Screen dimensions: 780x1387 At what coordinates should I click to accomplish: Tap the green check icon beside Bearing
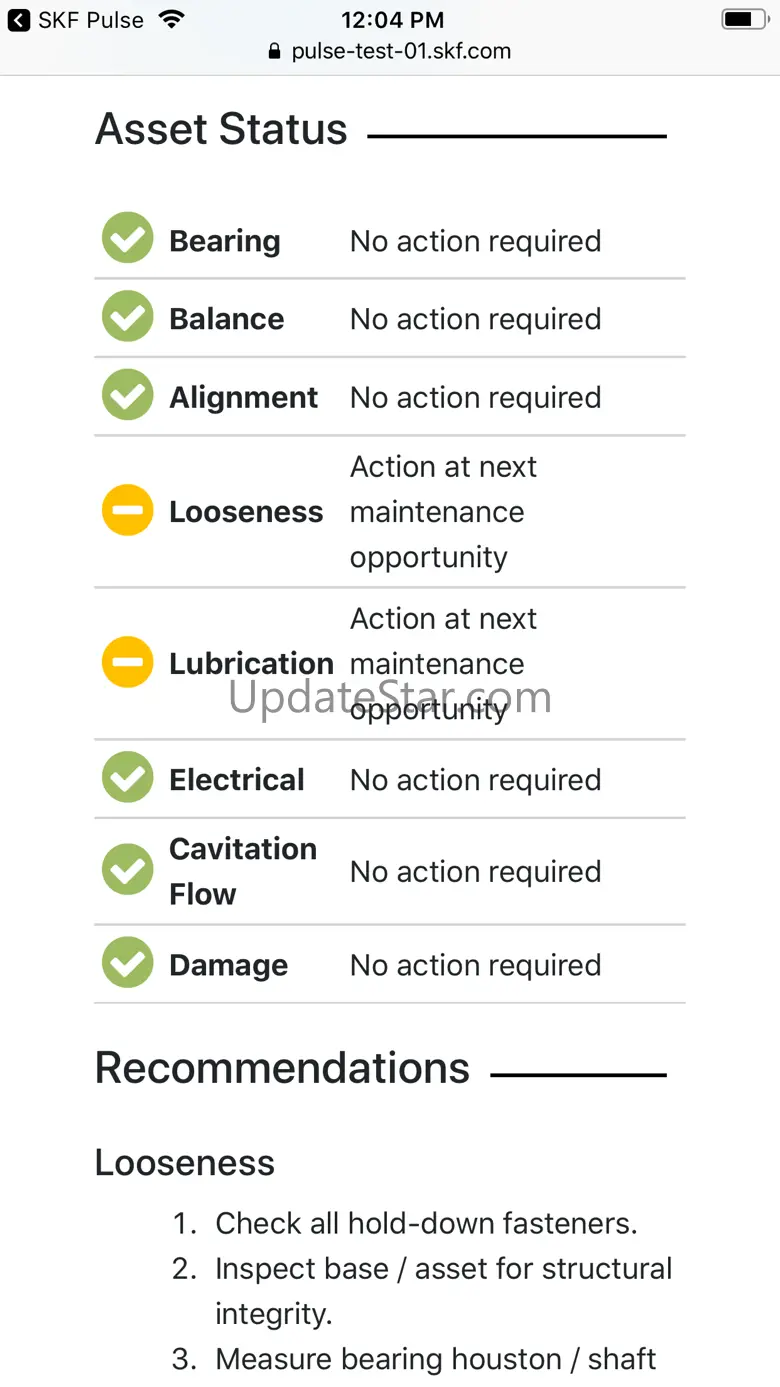[x=128, y=238]
